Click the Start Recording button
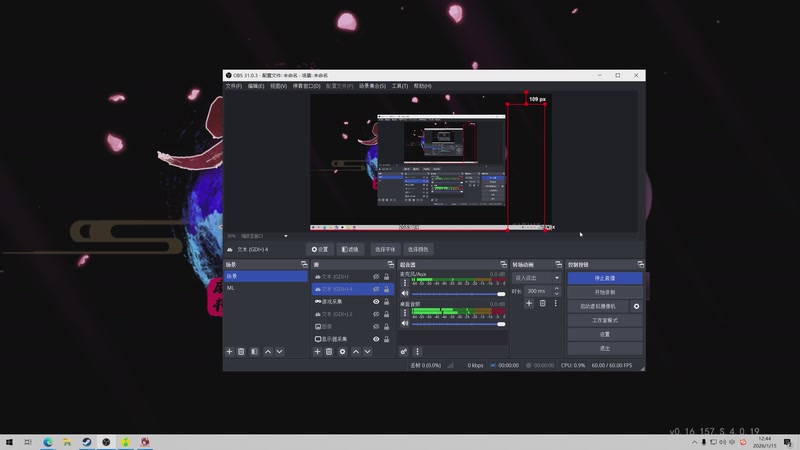Image resolution: width=800 pixels, height=450 pixels. pyautogui.click(x=605, y=292)
